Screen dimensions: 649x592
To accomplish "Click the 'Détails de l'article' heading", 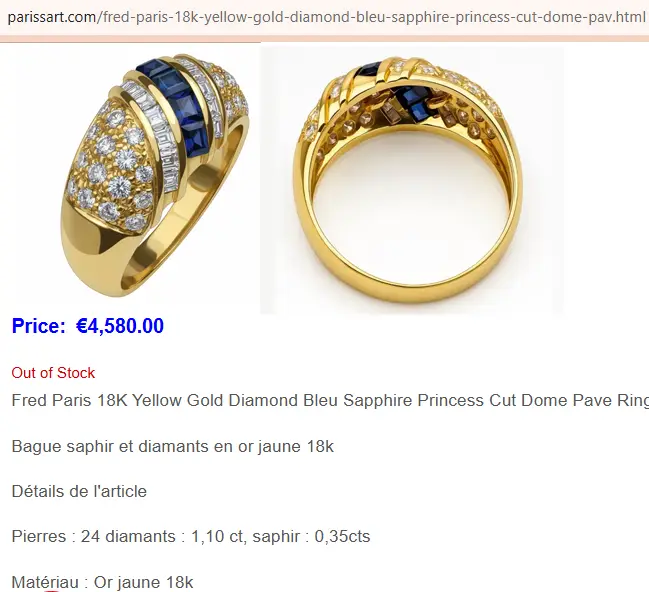I will click(79, 491).
